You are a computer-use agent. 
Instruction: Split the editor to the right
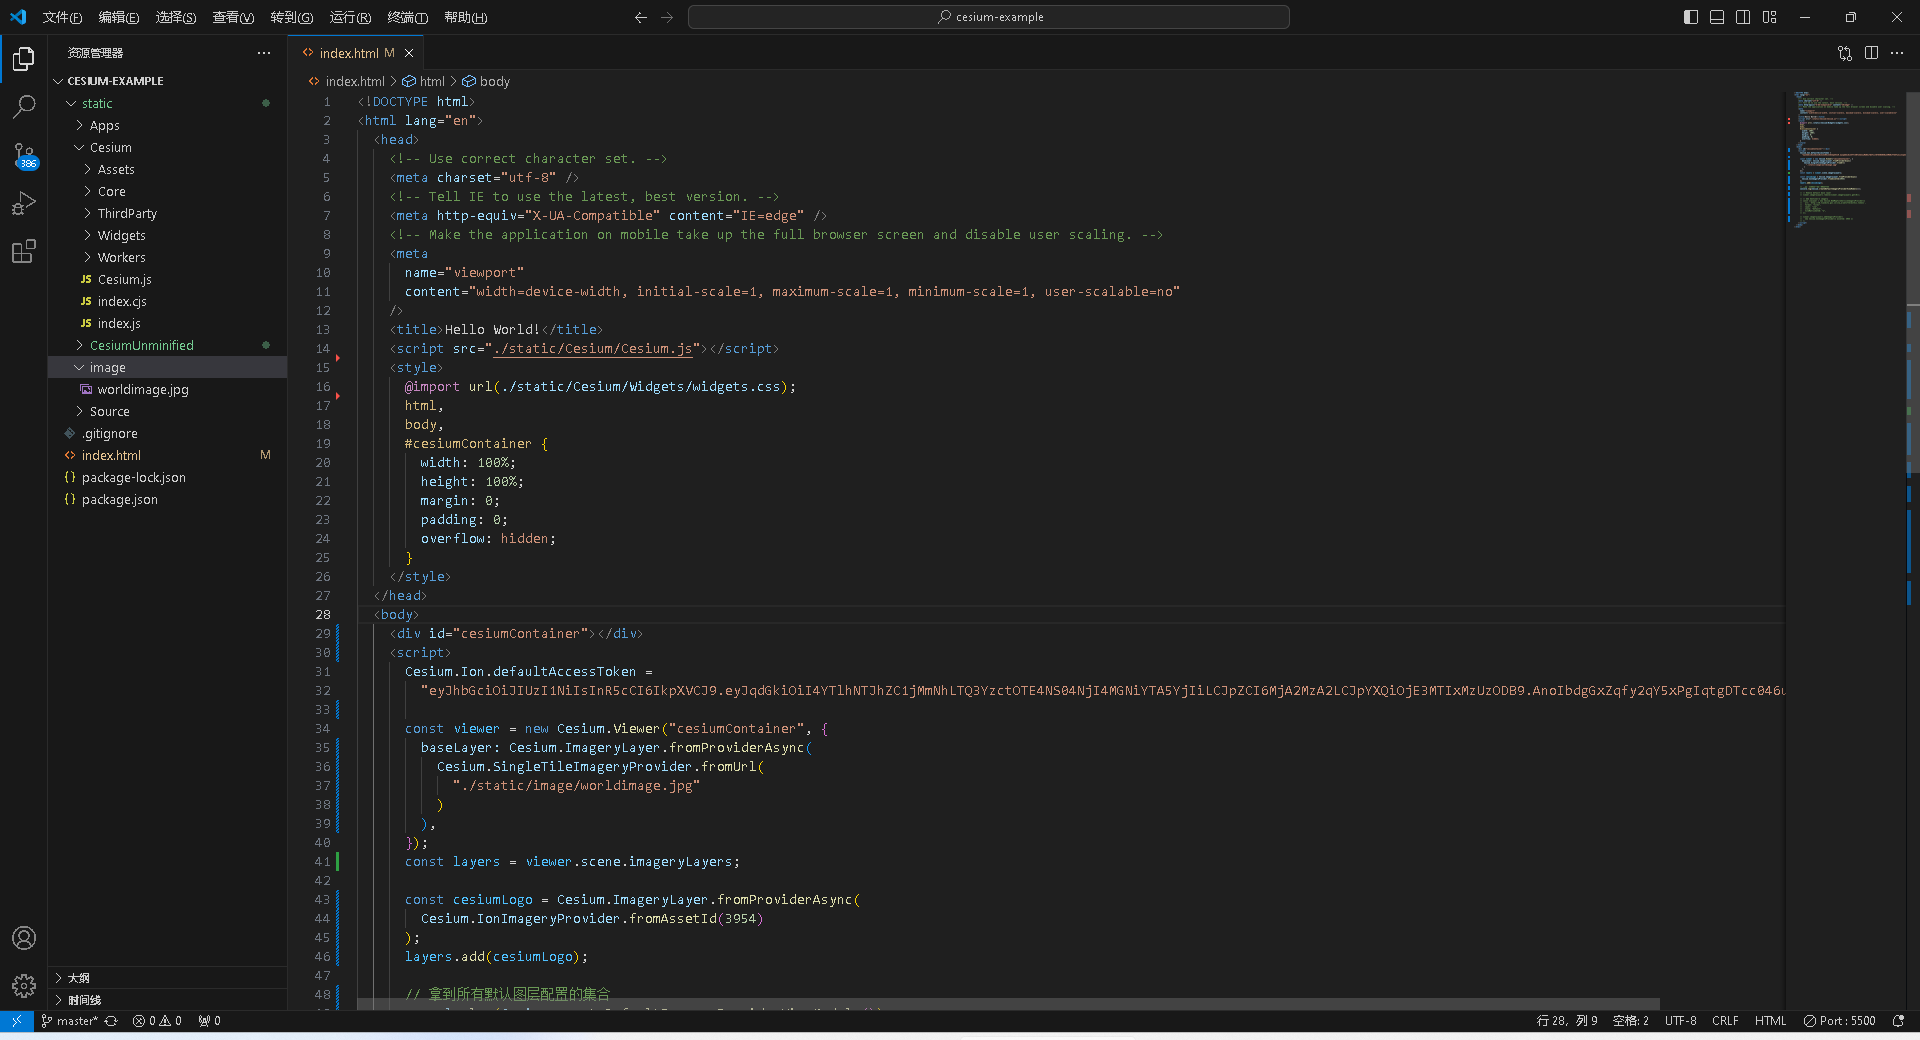(x=1871, y=53)
